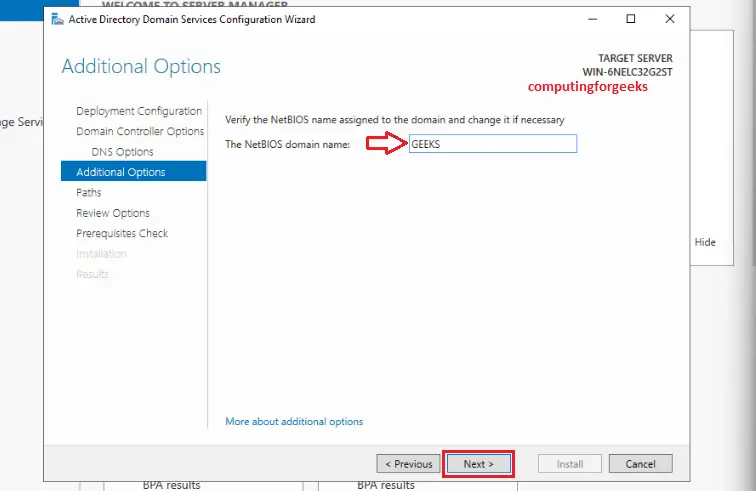Cancel the configuration wizard

coord(640,464)
